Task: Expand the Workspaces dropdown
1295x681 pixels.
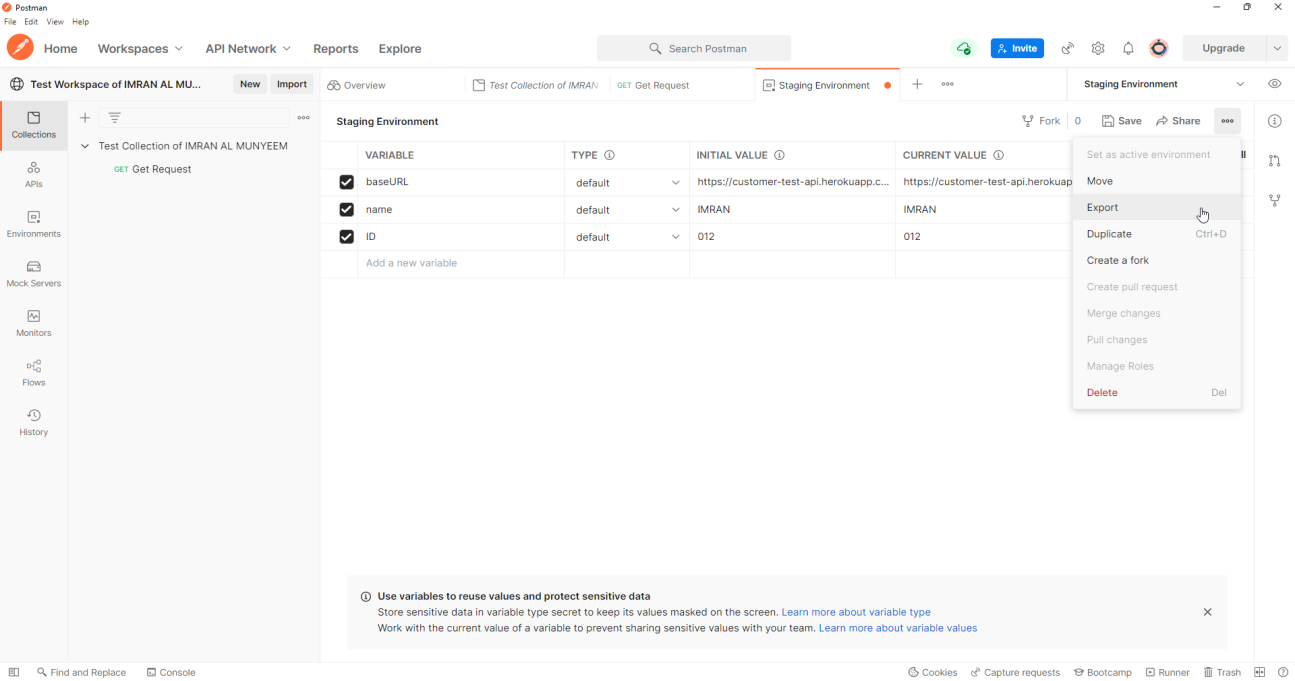Action: [x=140, y=48]
